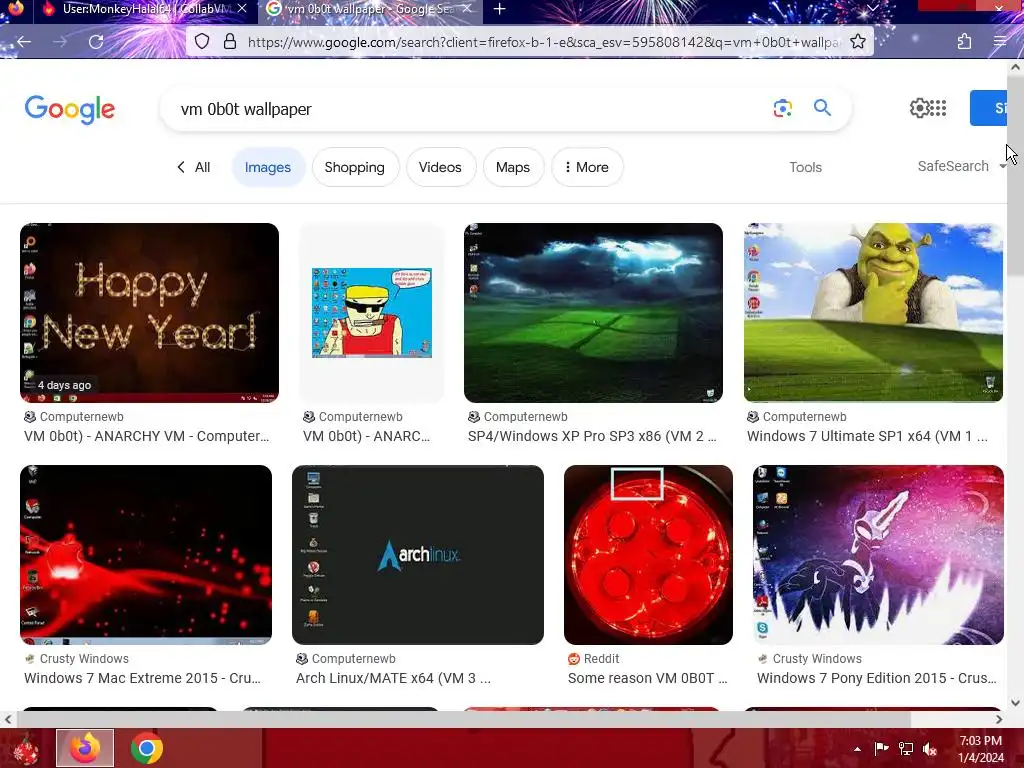Open the red glowing circles Reddit thumbnail

pos(648,555)
